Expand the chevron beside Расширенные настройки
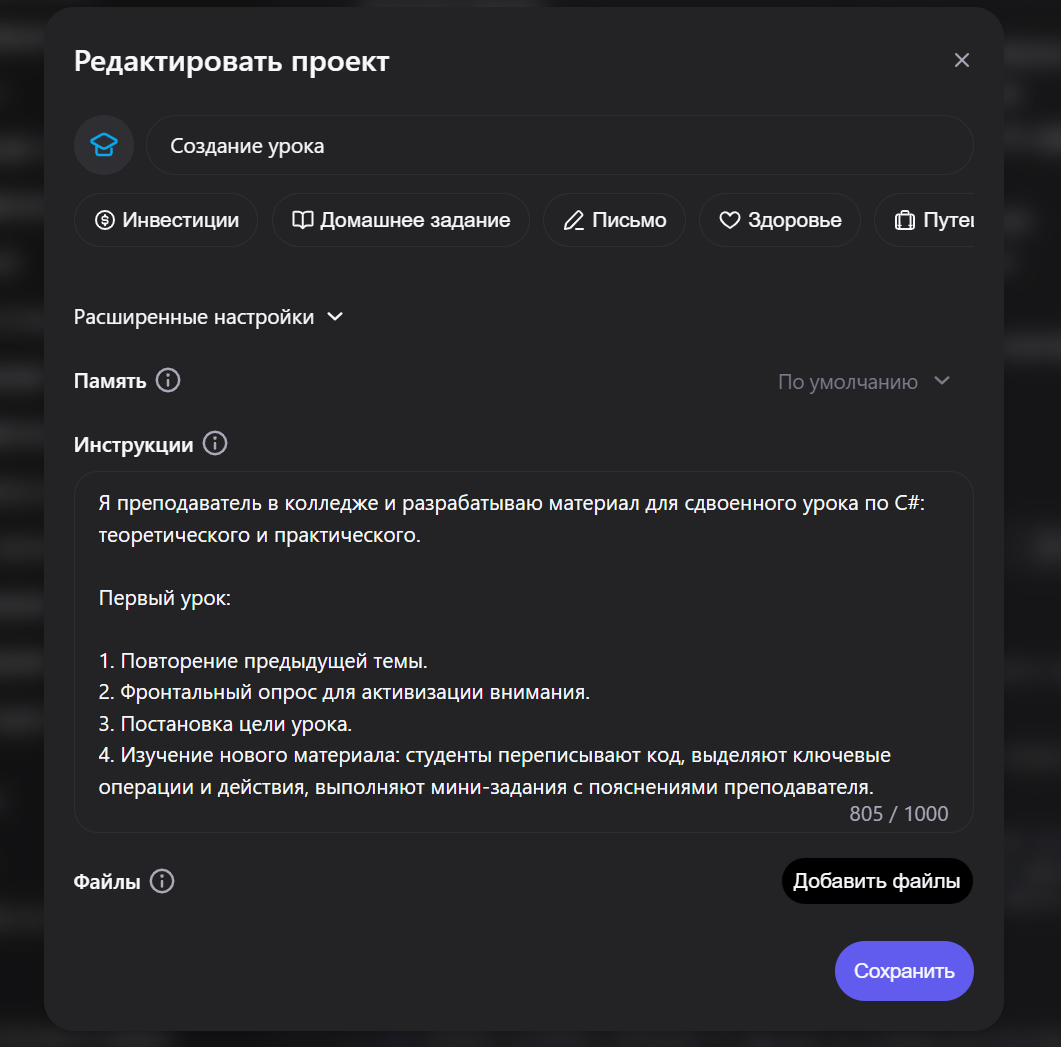This screenshot has width=1061, height=1047. pyautogui.click(x=335, y=316)
